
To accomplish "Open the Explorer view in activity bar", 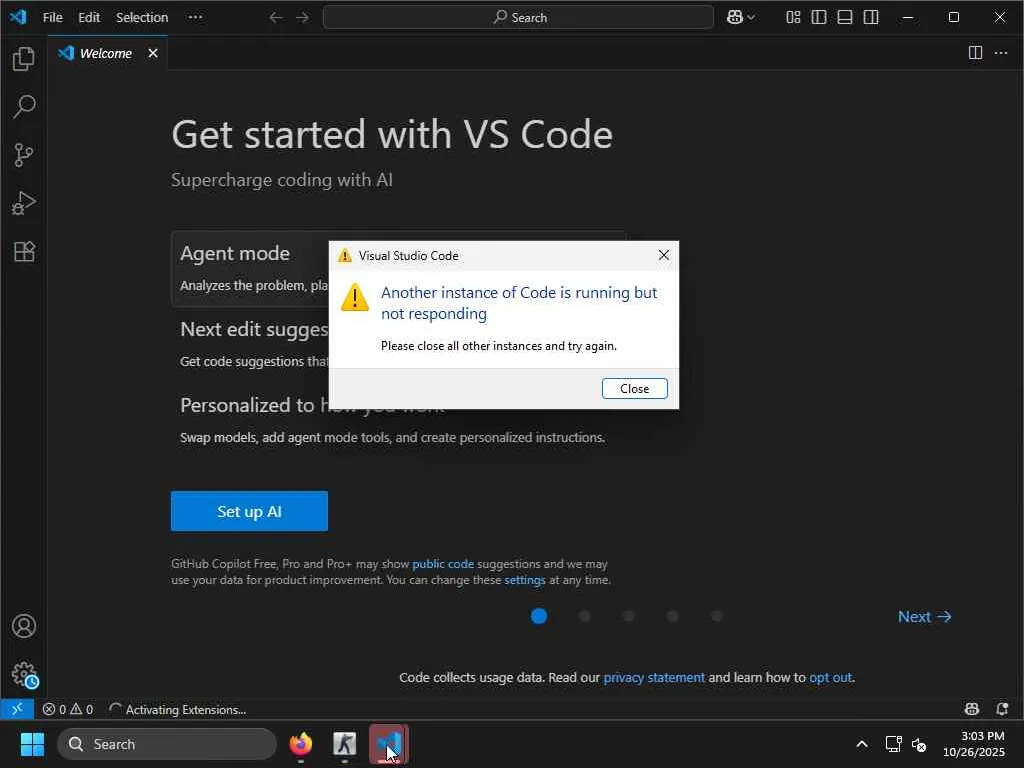I will pyautogui.click(x=24, y=59).
